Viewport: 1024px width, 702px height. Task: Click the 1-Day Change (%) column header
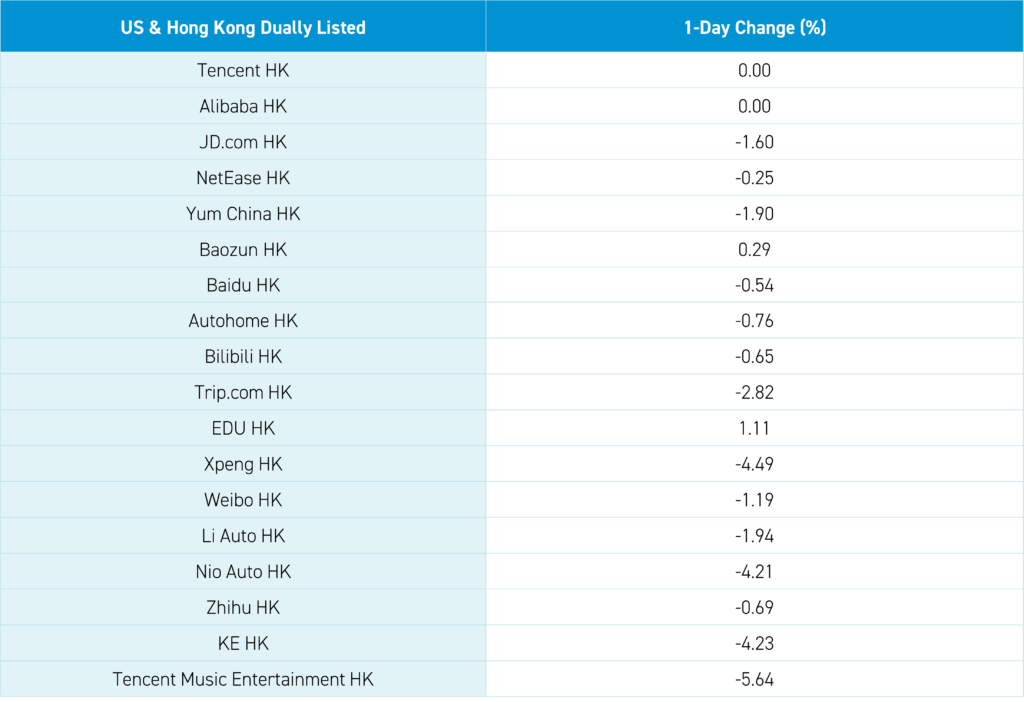pyautogui.click(x=754, y=28)
